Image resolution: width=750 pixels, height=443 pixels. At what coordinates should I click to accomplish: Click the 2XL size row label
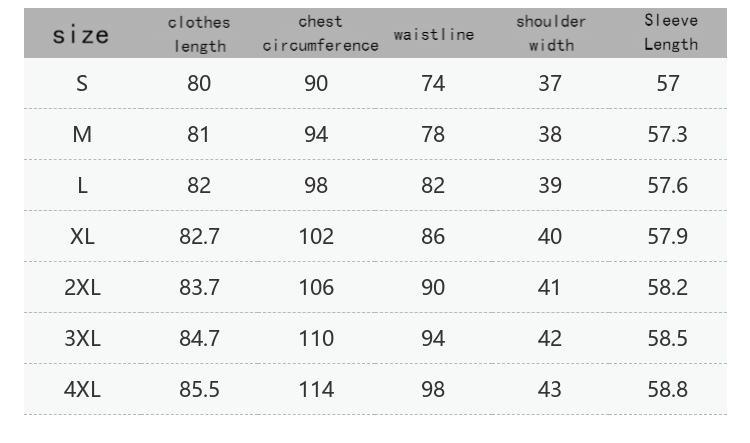[x=82, y=287]
